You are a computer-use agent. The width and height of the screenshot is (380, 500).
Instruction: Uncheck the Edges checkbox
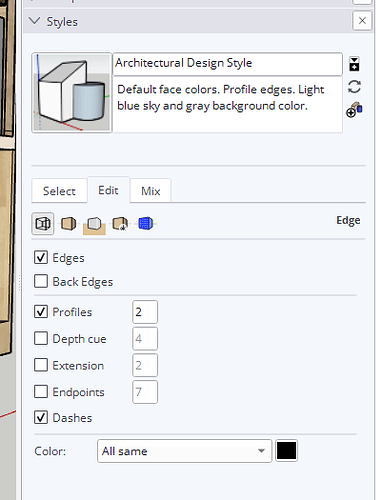[41, 258]
